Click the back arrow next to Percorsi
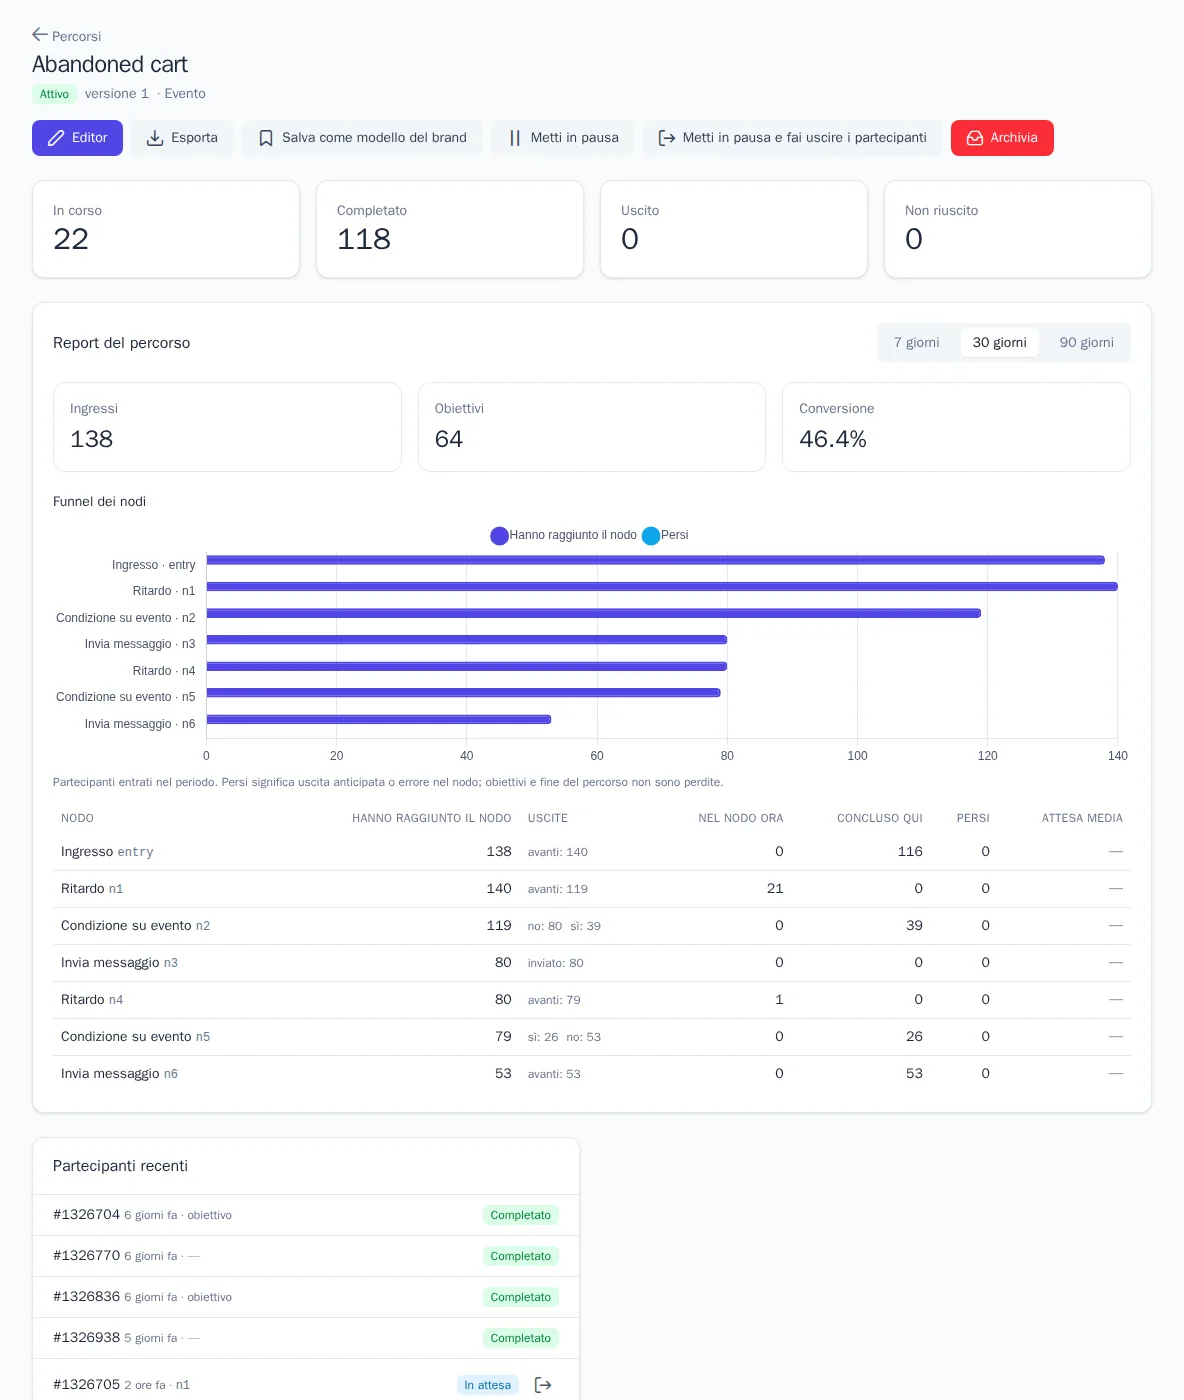Viewport: 1184px width, 1400px height. click(40, 35)
